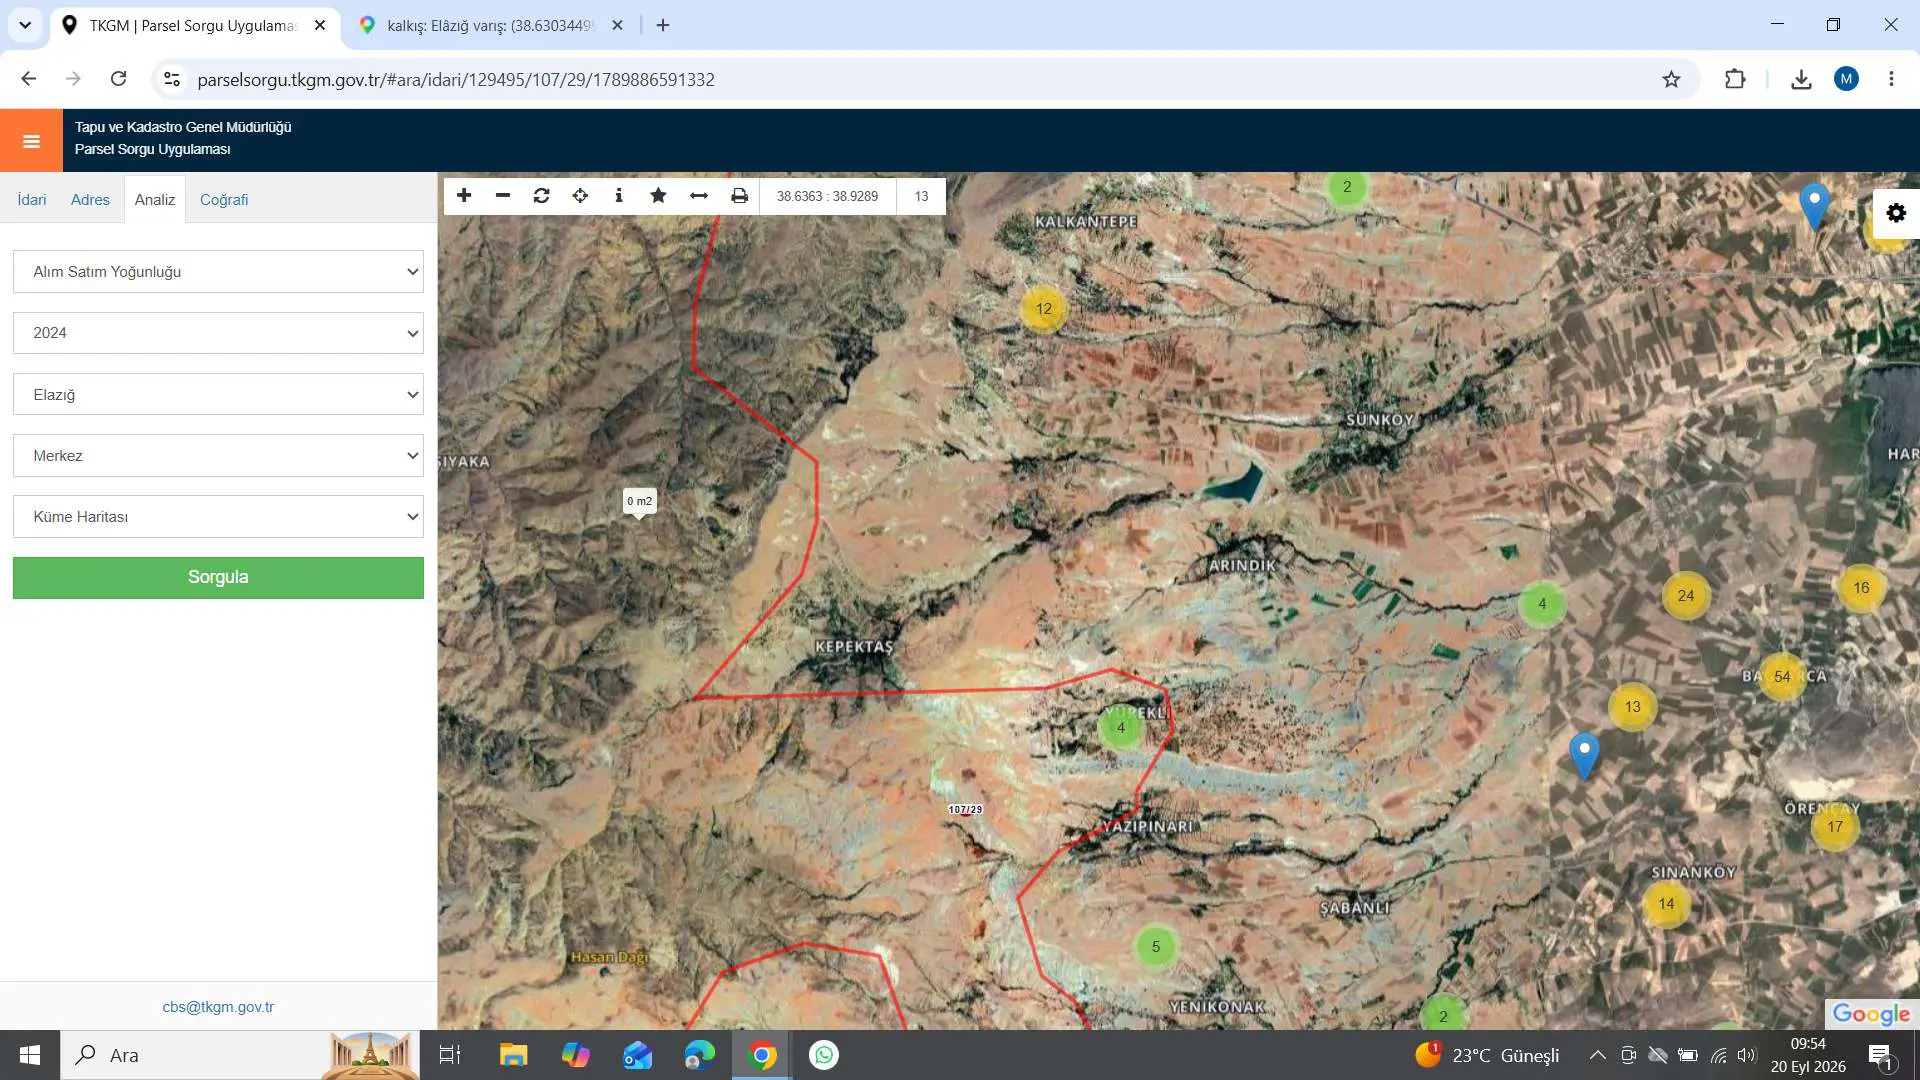Click the address bar URL

tap(456, 80)
